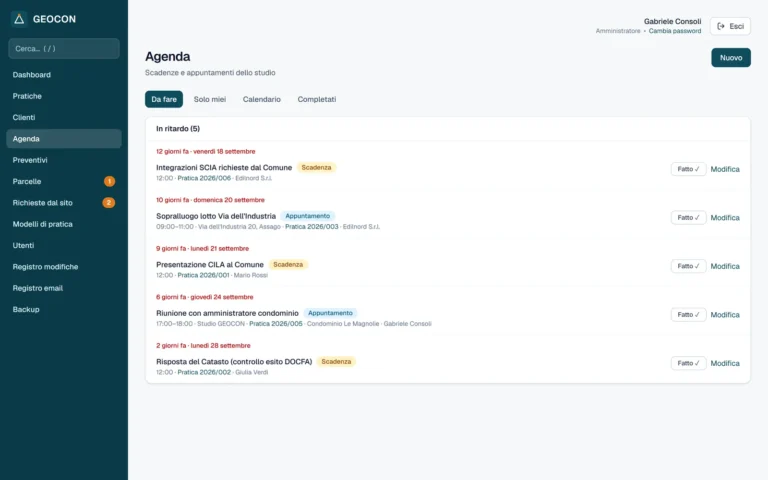This screenshot has width=768, height=480.
Task: Click the Agenda page heading
Action: point(168,57)
